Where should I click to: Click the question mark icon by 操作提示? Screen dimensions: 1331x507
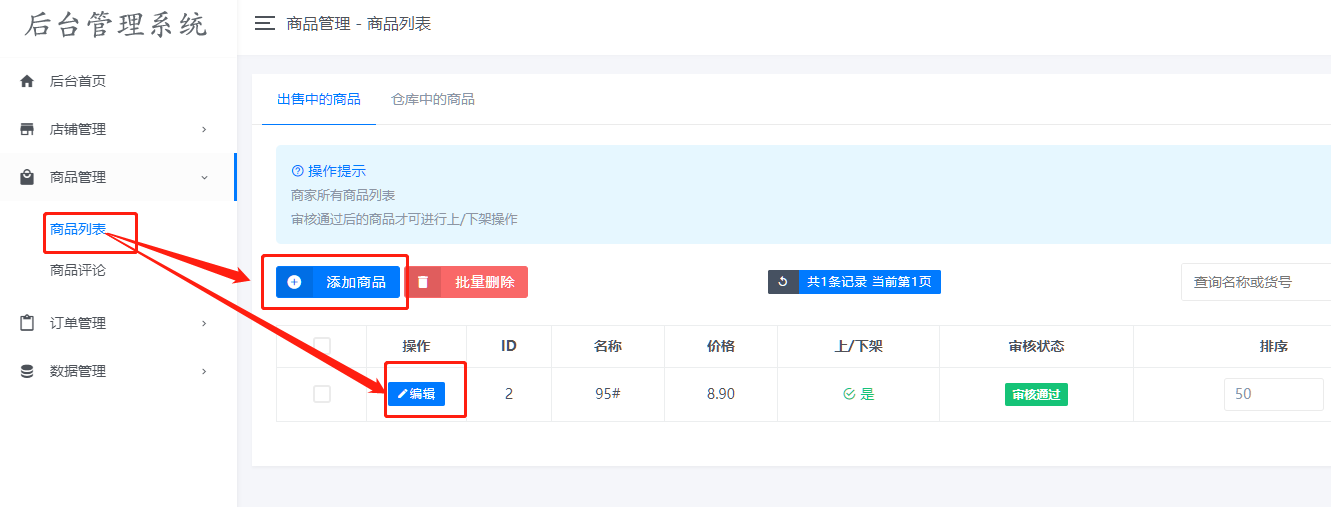coord(297,171)
